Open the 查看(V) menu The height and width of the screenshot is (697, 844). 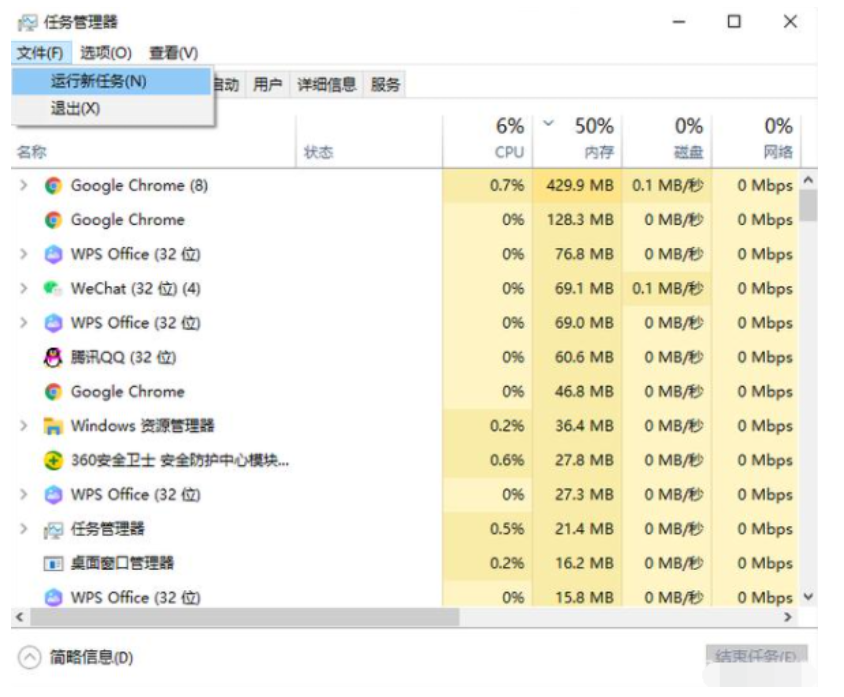(x=173, y=53)
